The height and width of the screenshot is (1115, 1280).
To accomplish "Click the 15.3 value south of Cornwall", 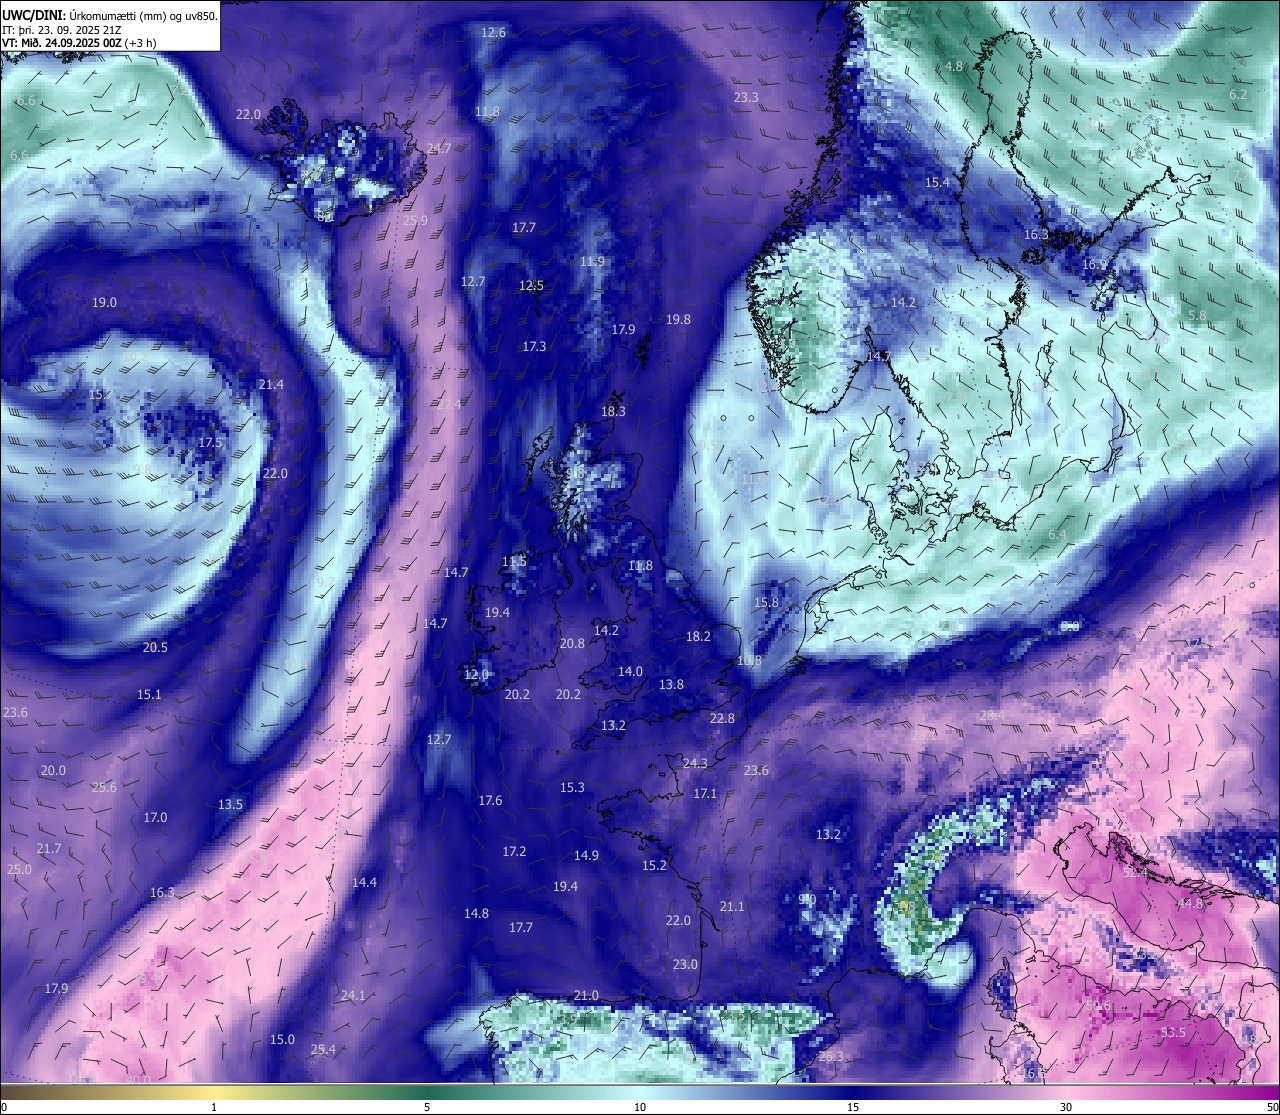I will [572, 788].
